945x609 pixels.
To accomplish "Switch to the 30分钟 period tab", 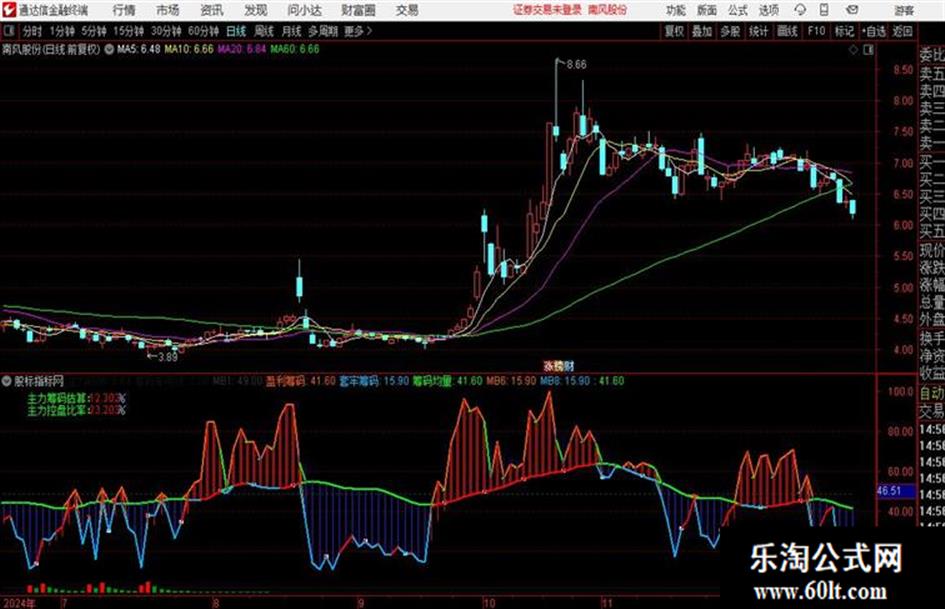I will point(166,31).
